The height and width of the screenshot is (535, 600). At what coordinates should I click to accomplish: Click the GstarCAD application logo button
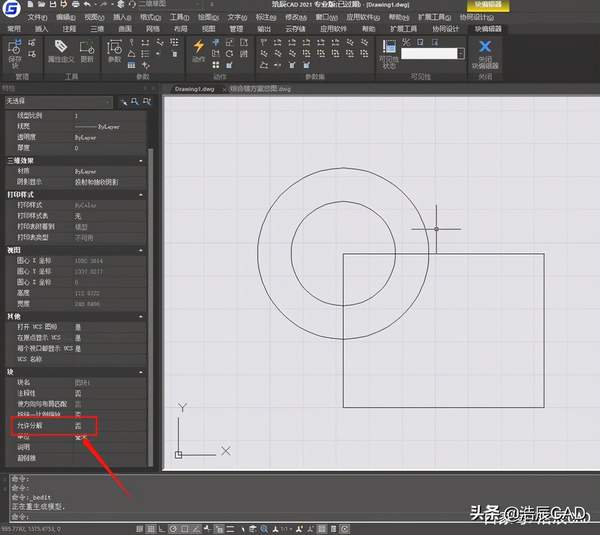tap(11, 8)
